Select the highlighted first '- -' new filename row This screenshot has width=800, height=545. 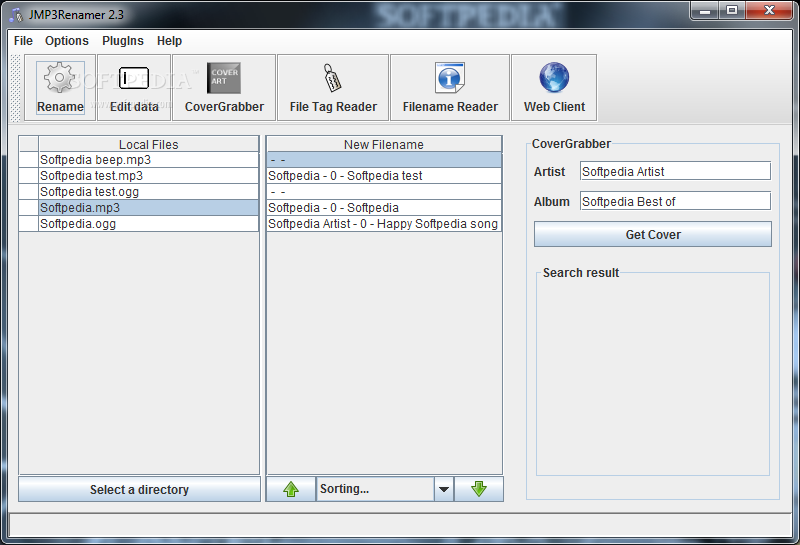pos(384,160)
